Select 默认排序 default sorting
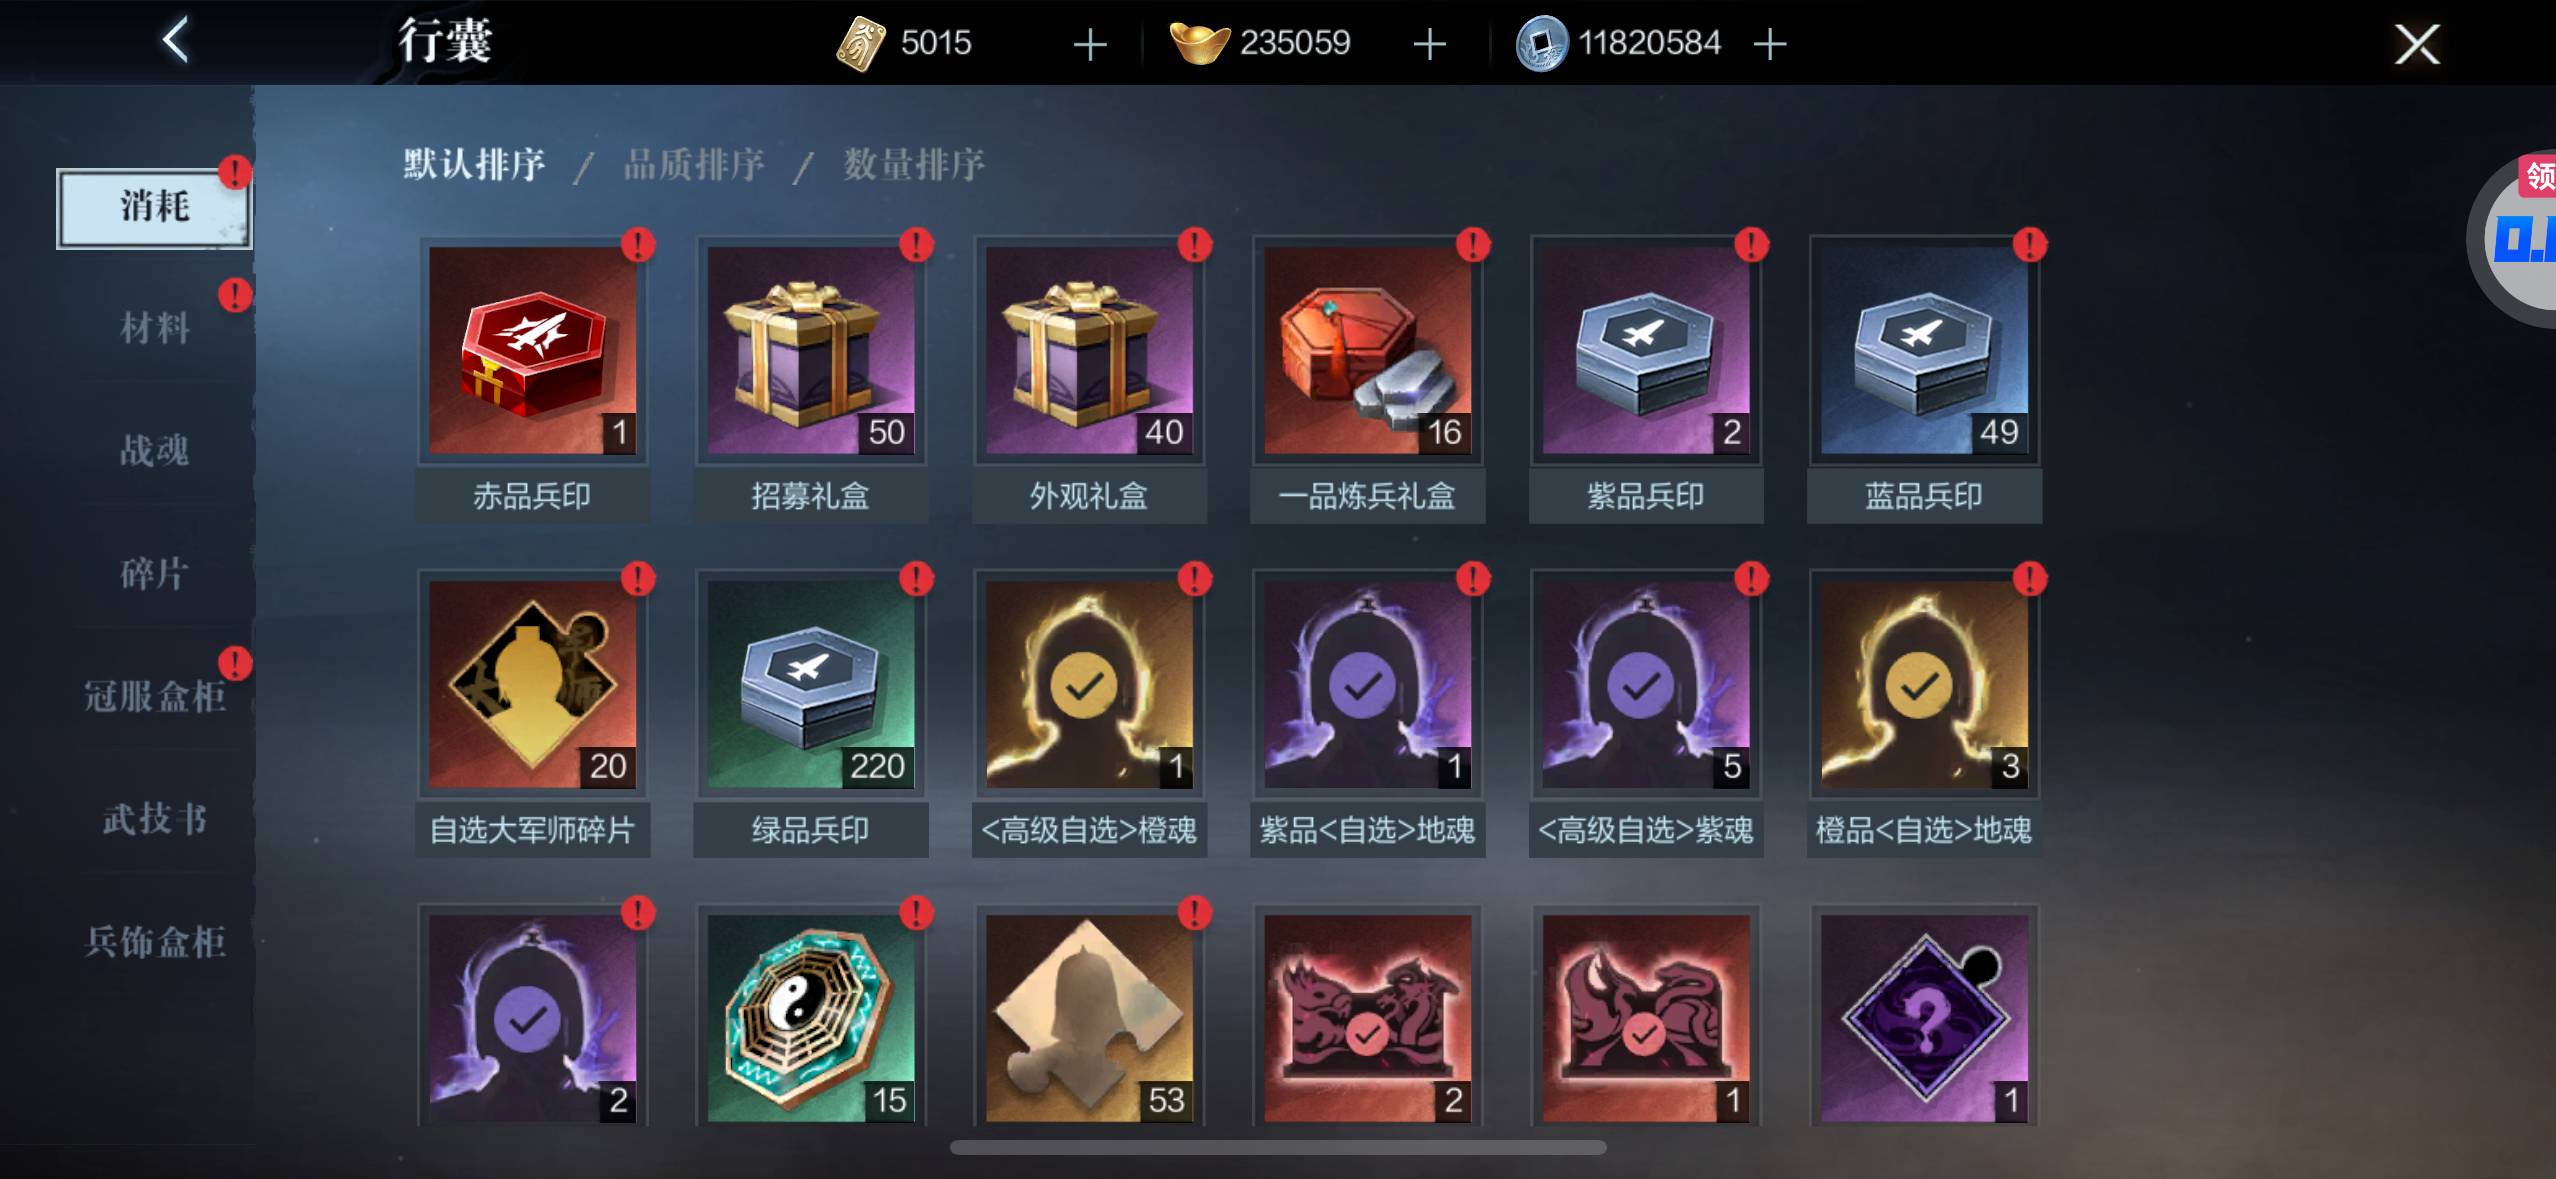Image resolution: width=2556 pixels, height=1179 pixels. [474, 164]
